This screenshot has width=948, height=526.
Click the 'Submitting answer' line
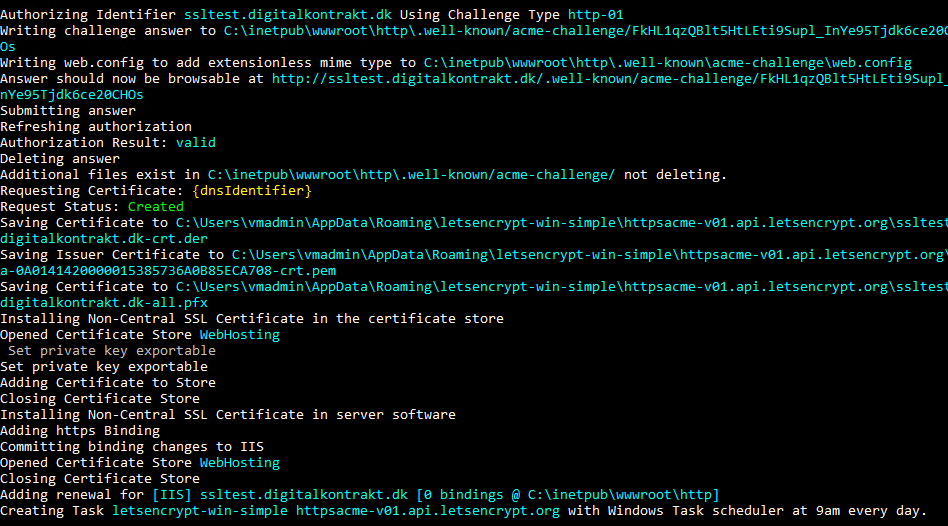click(x=68, y=111)
